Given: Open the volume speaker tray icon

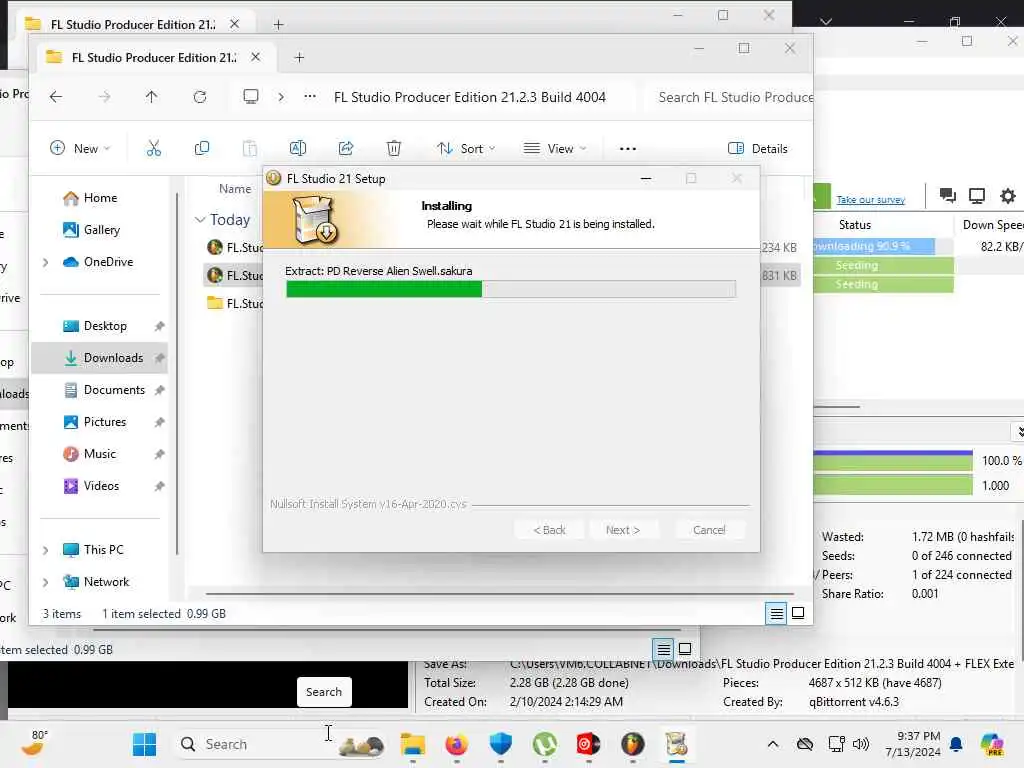Looking at the screenshot, I should pos(861,744).
